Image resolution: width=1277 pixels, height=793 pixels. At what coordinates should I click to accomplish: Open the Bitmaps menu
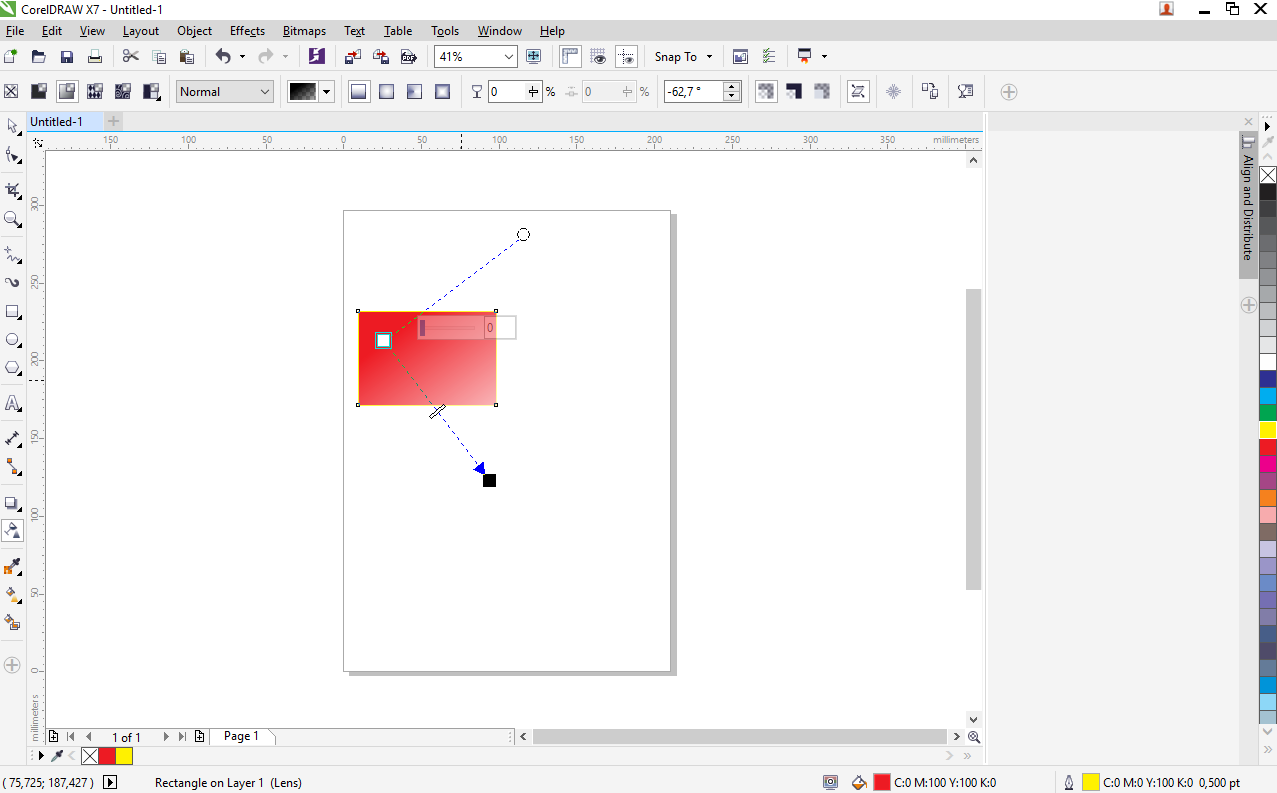(x=304, y=31)
